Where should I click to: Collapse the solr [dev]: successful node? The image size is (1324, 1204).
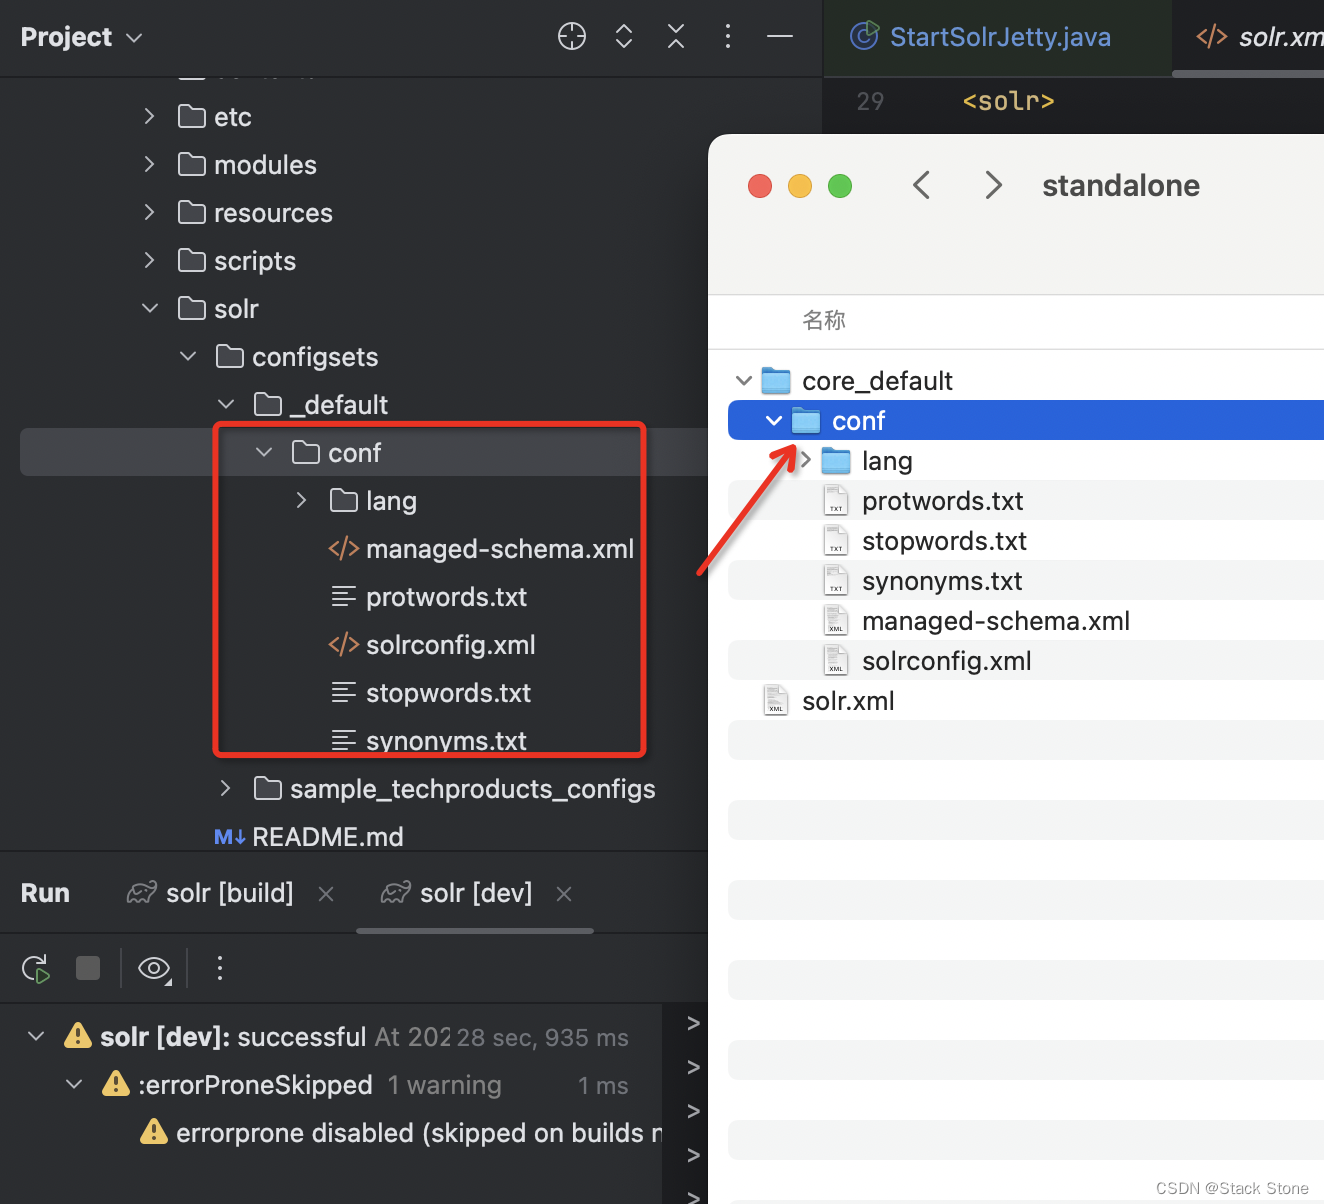(x=36, y=1036)
